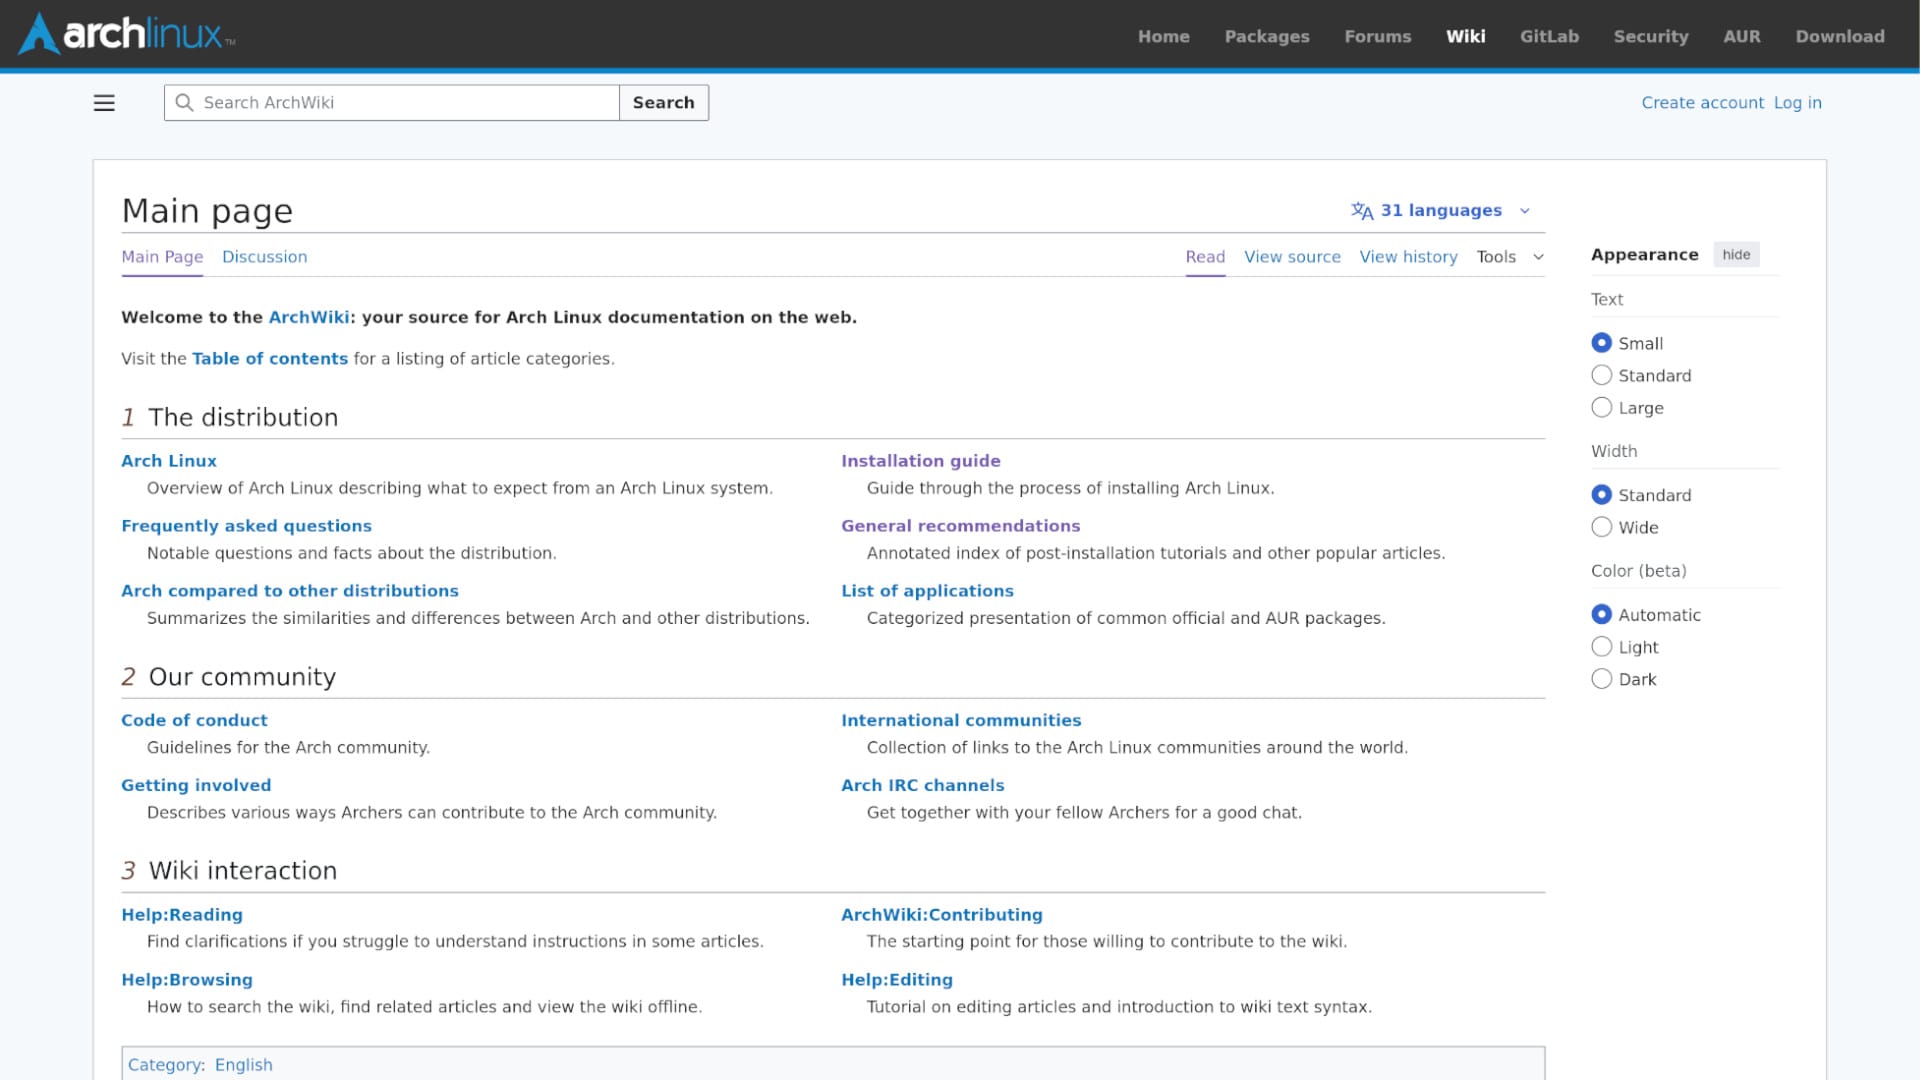Click the magnifier icon in search box
Screen dimensions: 1920x1080
click(184, 103)
